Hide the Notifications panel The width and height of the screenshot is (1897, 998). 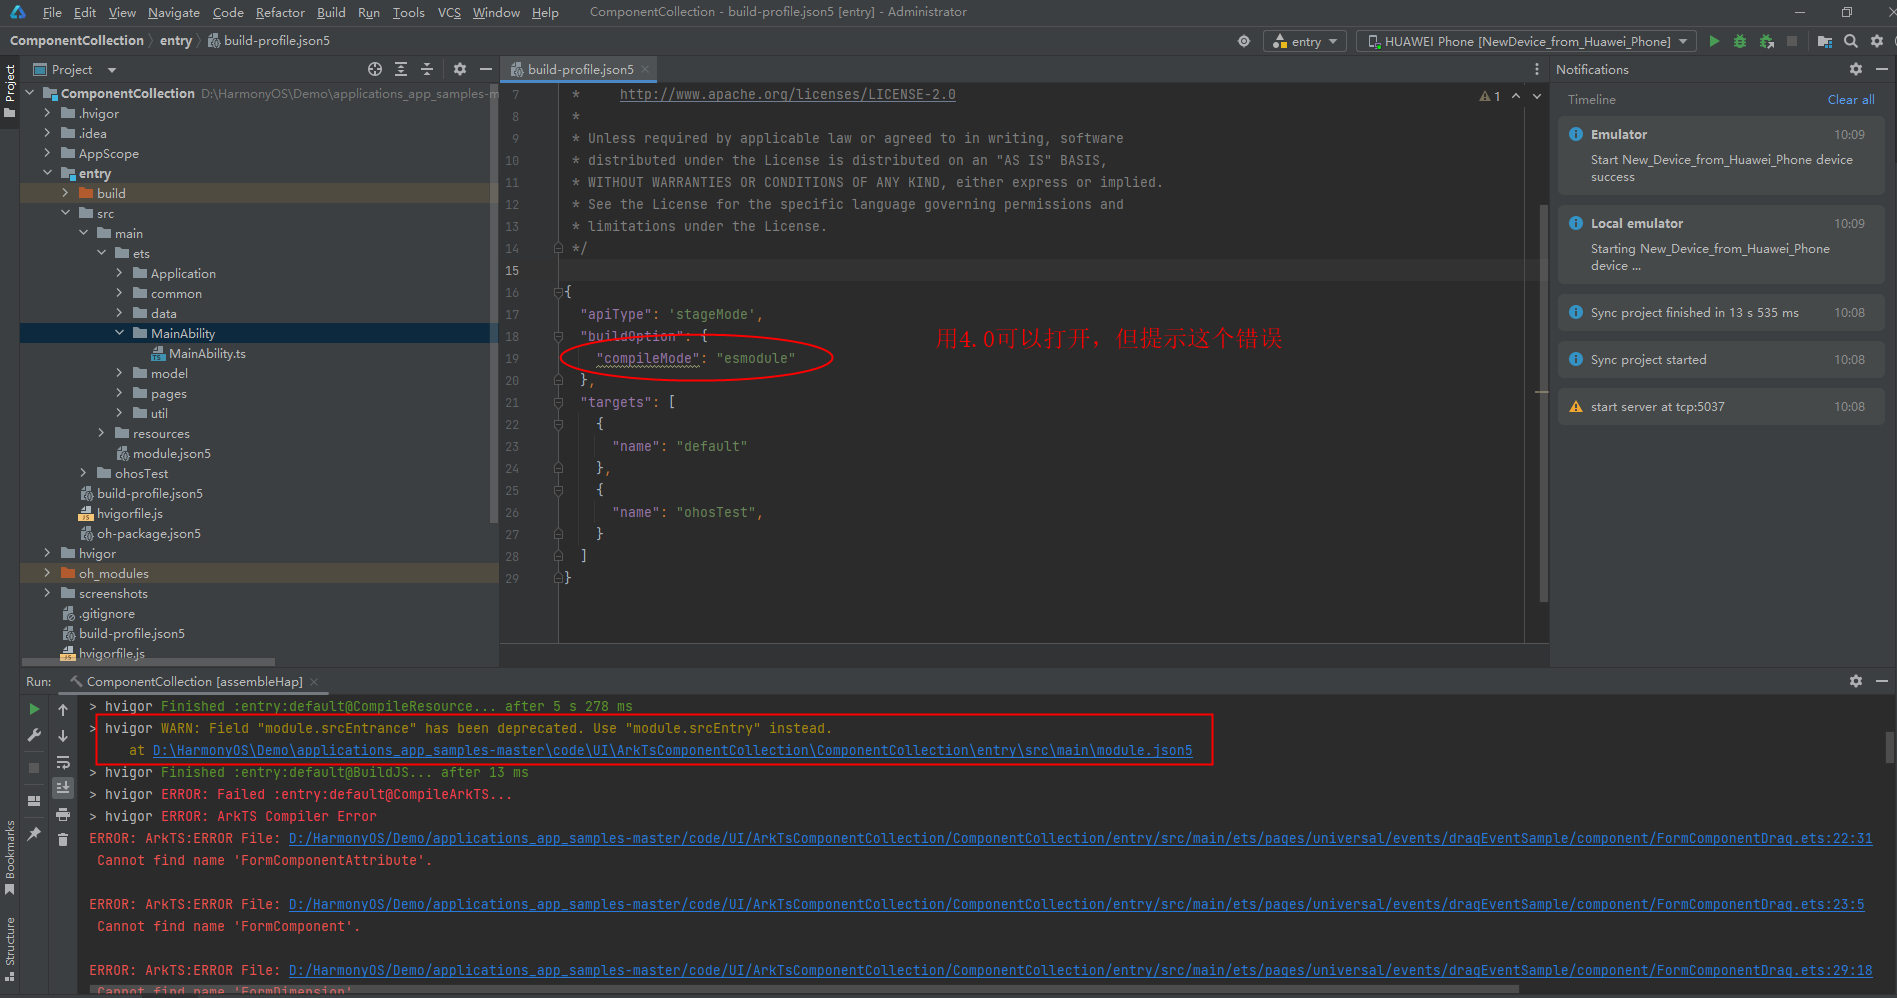tap(1882, 69)
